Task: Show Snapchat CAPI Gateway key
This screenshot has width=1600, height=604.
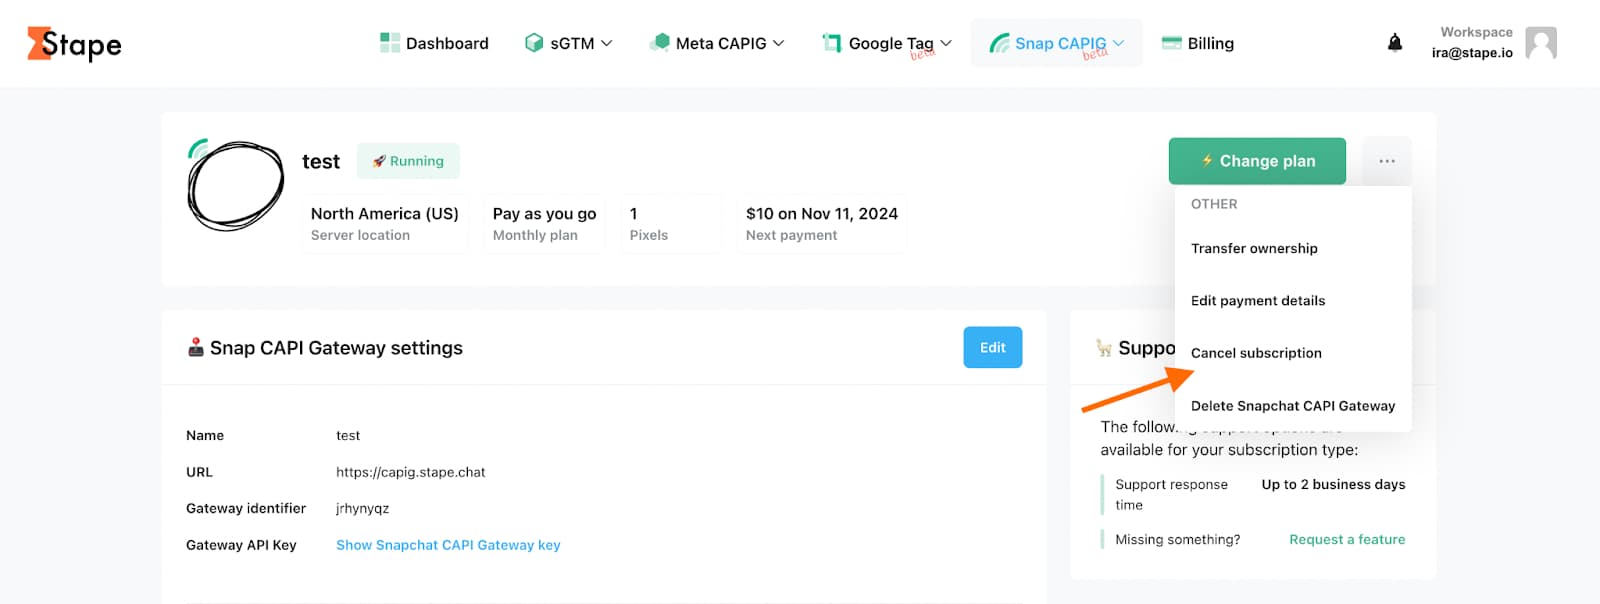Action: 448,545
